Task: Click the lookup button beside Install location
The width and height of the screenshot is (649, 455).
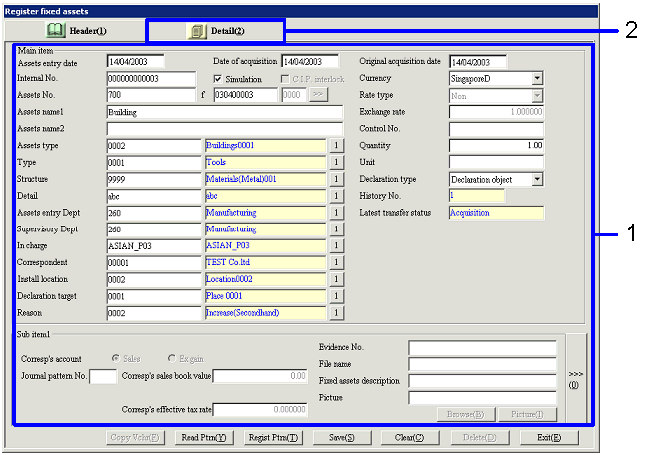Action: (x=336, y=279)
